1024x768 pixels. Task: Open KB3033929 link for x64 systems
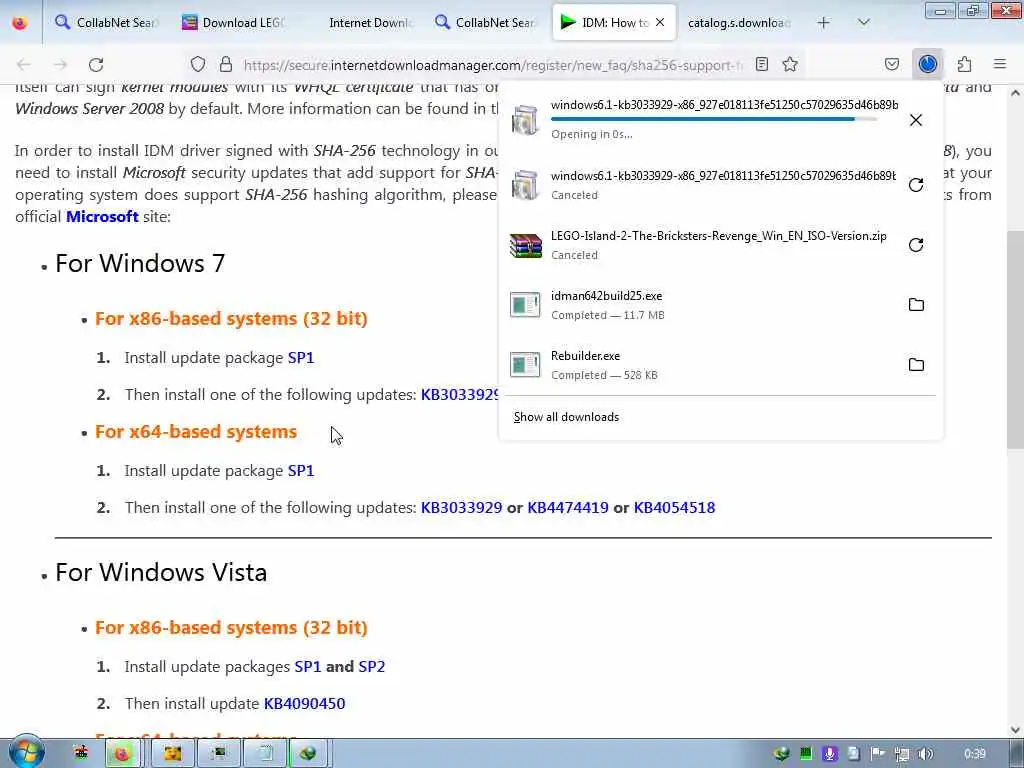[461, 507]
